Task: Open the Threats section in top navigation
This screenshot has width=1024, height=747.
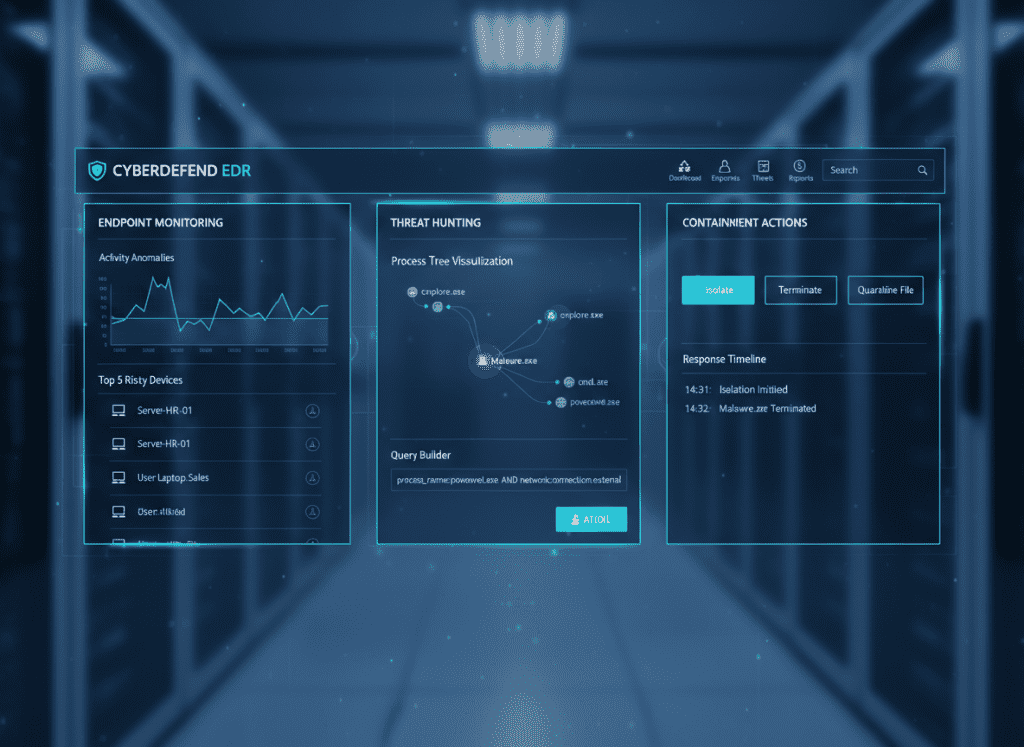Action: pos(762,169)
